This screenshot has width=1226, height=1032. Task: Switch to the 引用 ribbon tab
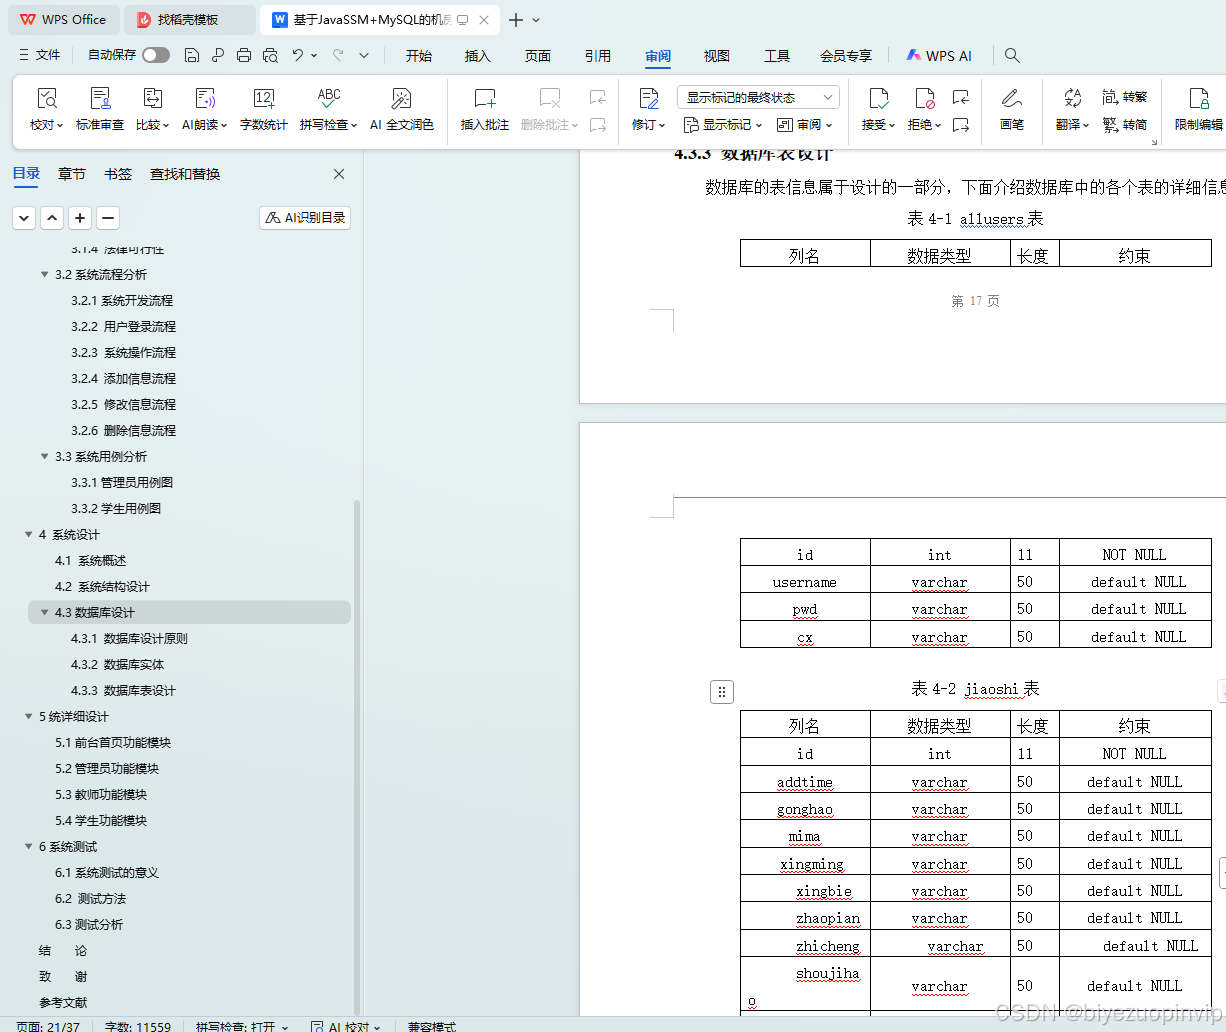tap(598, 56)
